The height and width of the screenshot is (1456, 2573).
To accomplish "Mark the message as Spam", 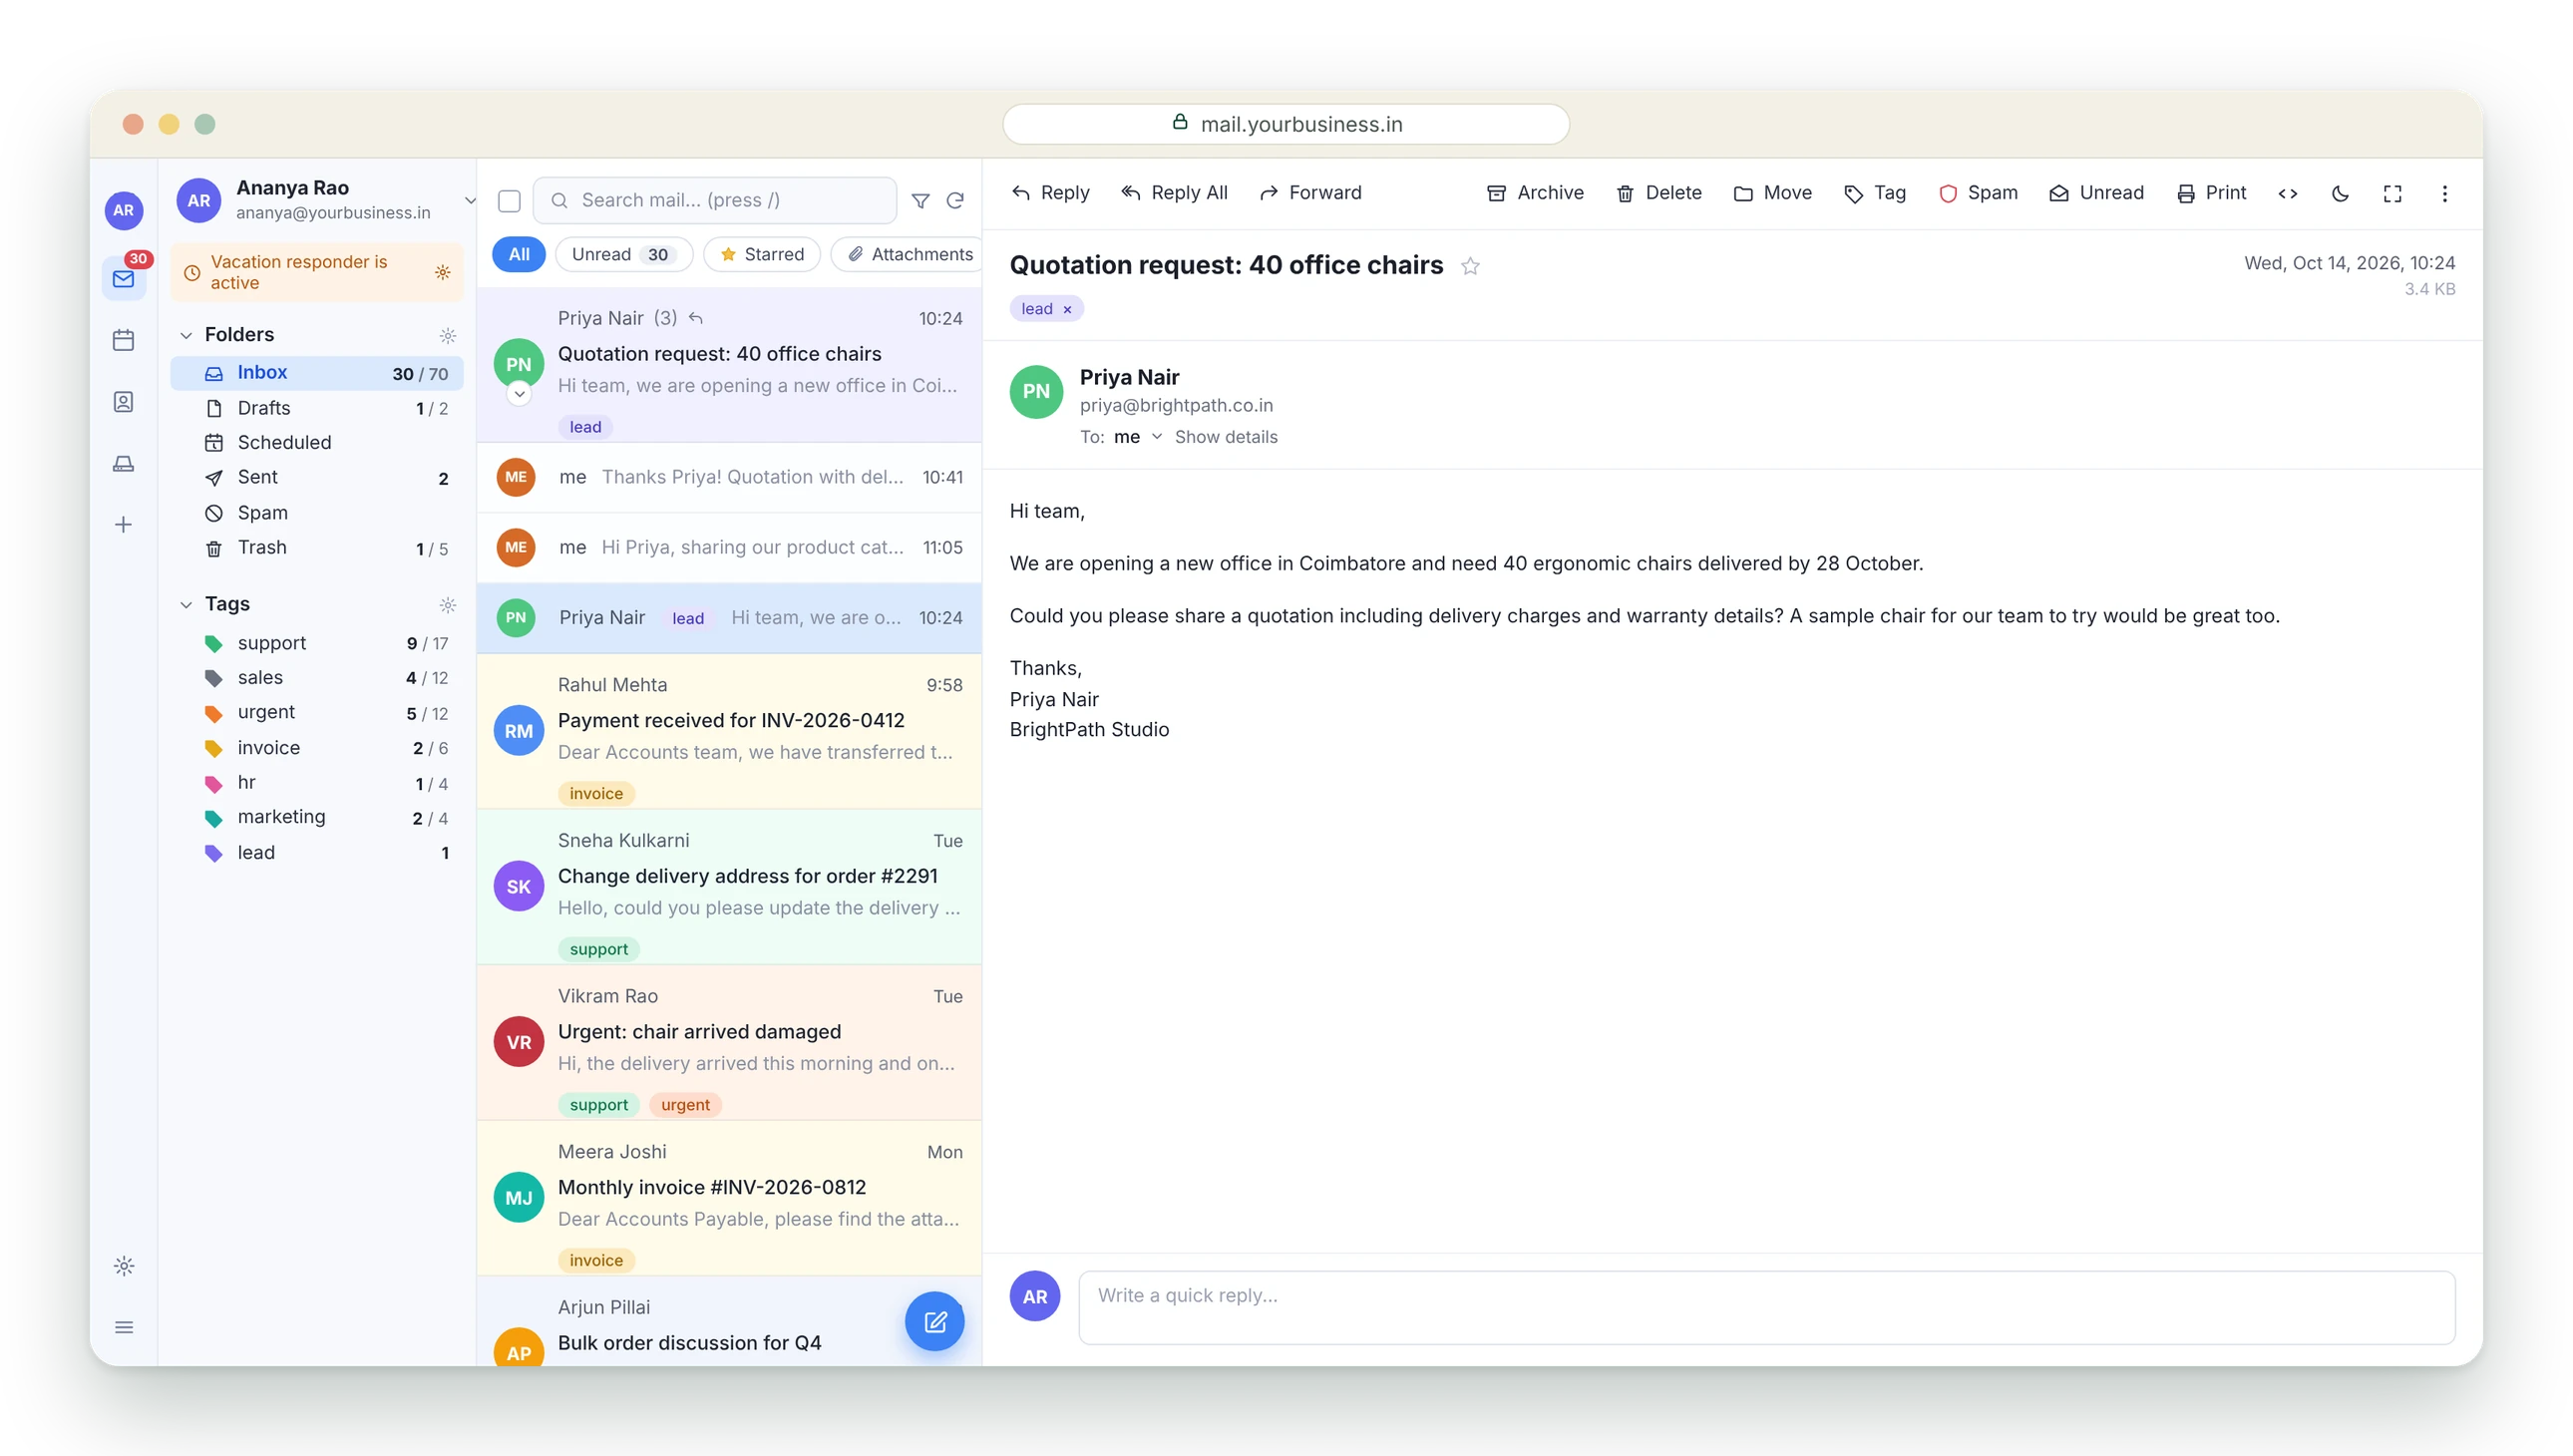I will (1978, 193).
